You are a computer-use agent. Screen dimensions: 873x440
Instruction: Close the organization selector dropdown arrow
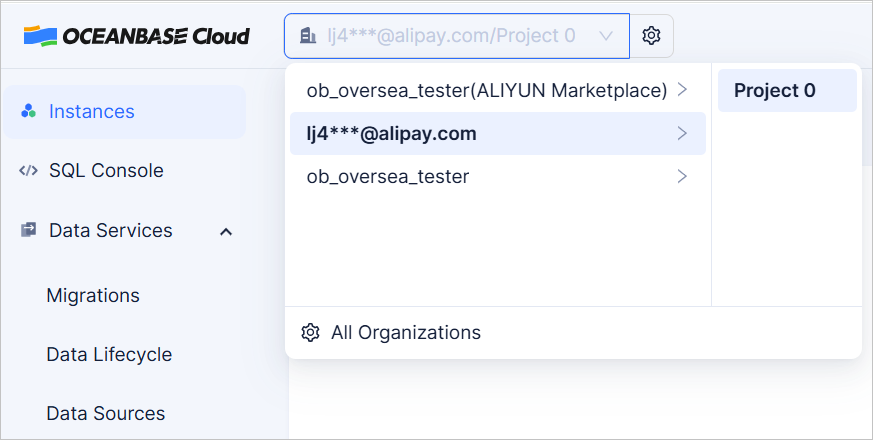(605, 36)
